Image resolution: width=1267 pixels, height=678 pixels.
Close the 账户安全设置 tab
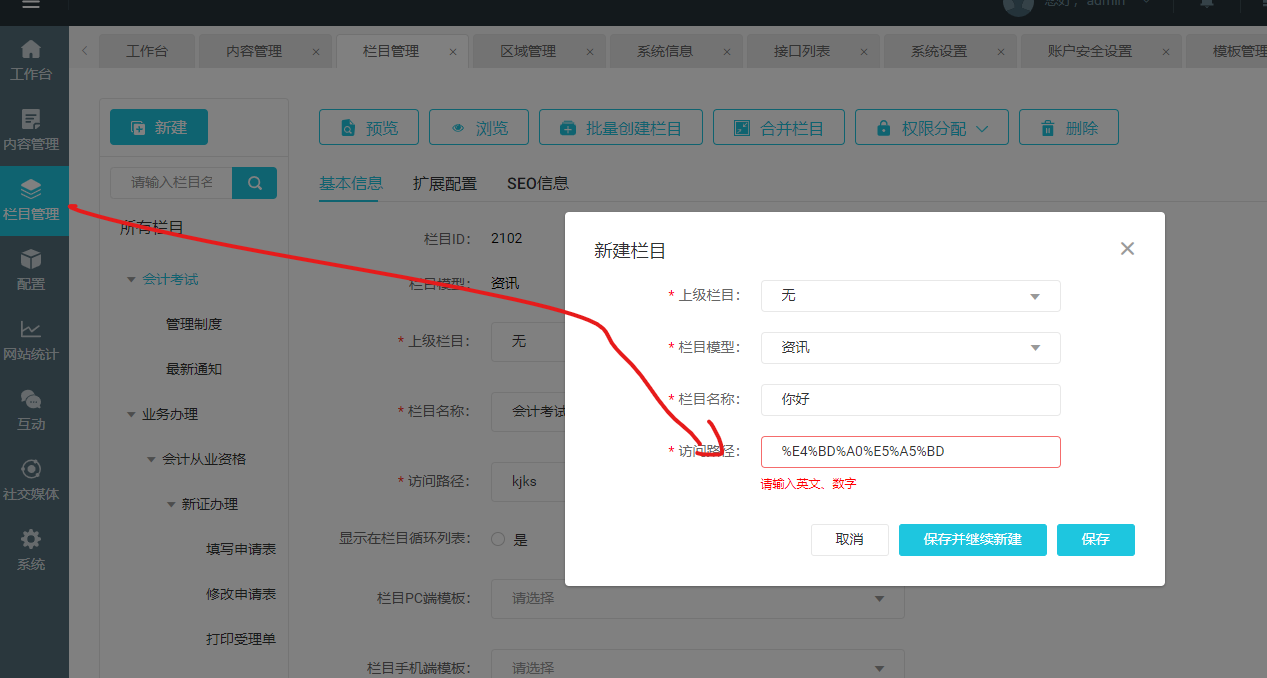coord(1165,52)
